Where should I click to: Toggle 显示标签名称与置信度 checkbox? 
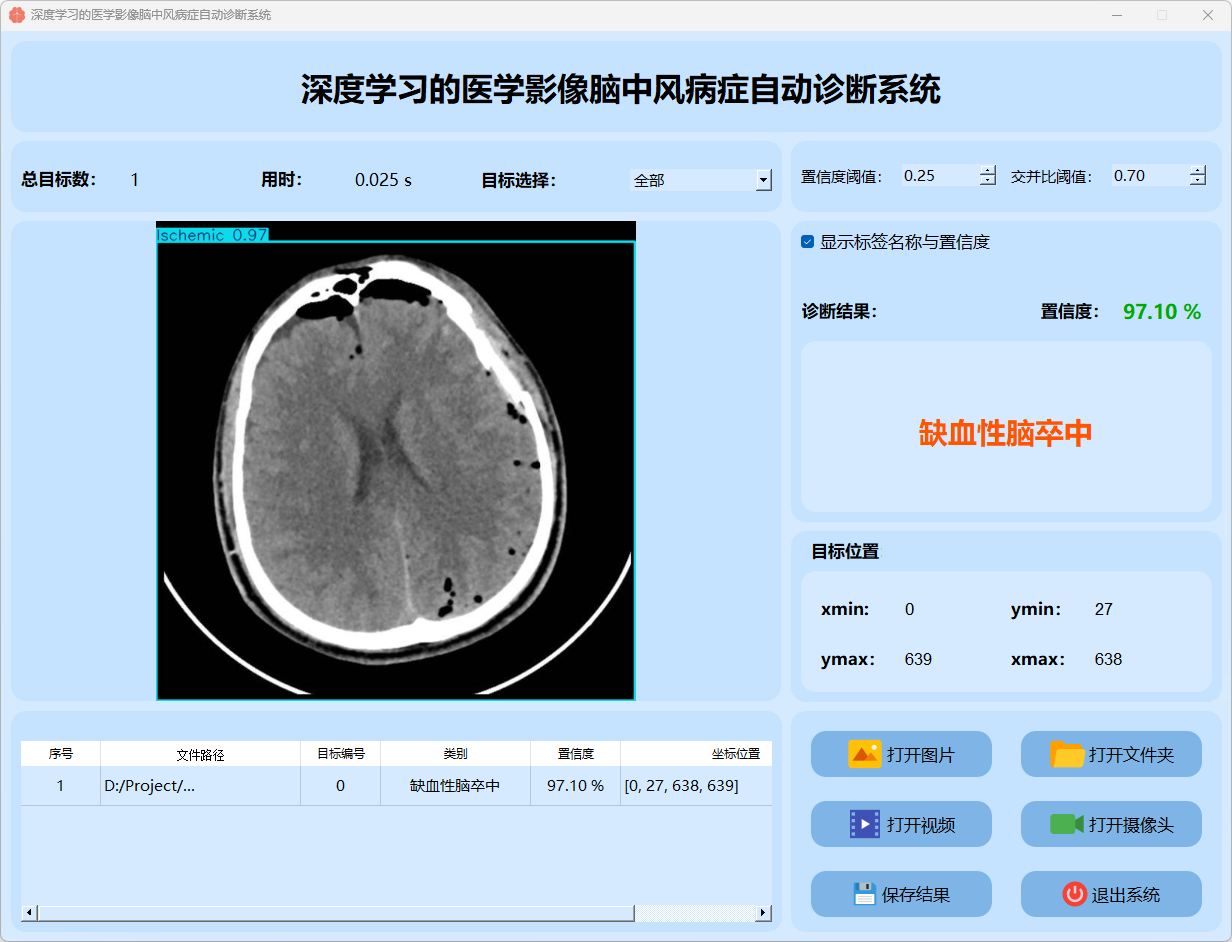(x=808, y=242)
